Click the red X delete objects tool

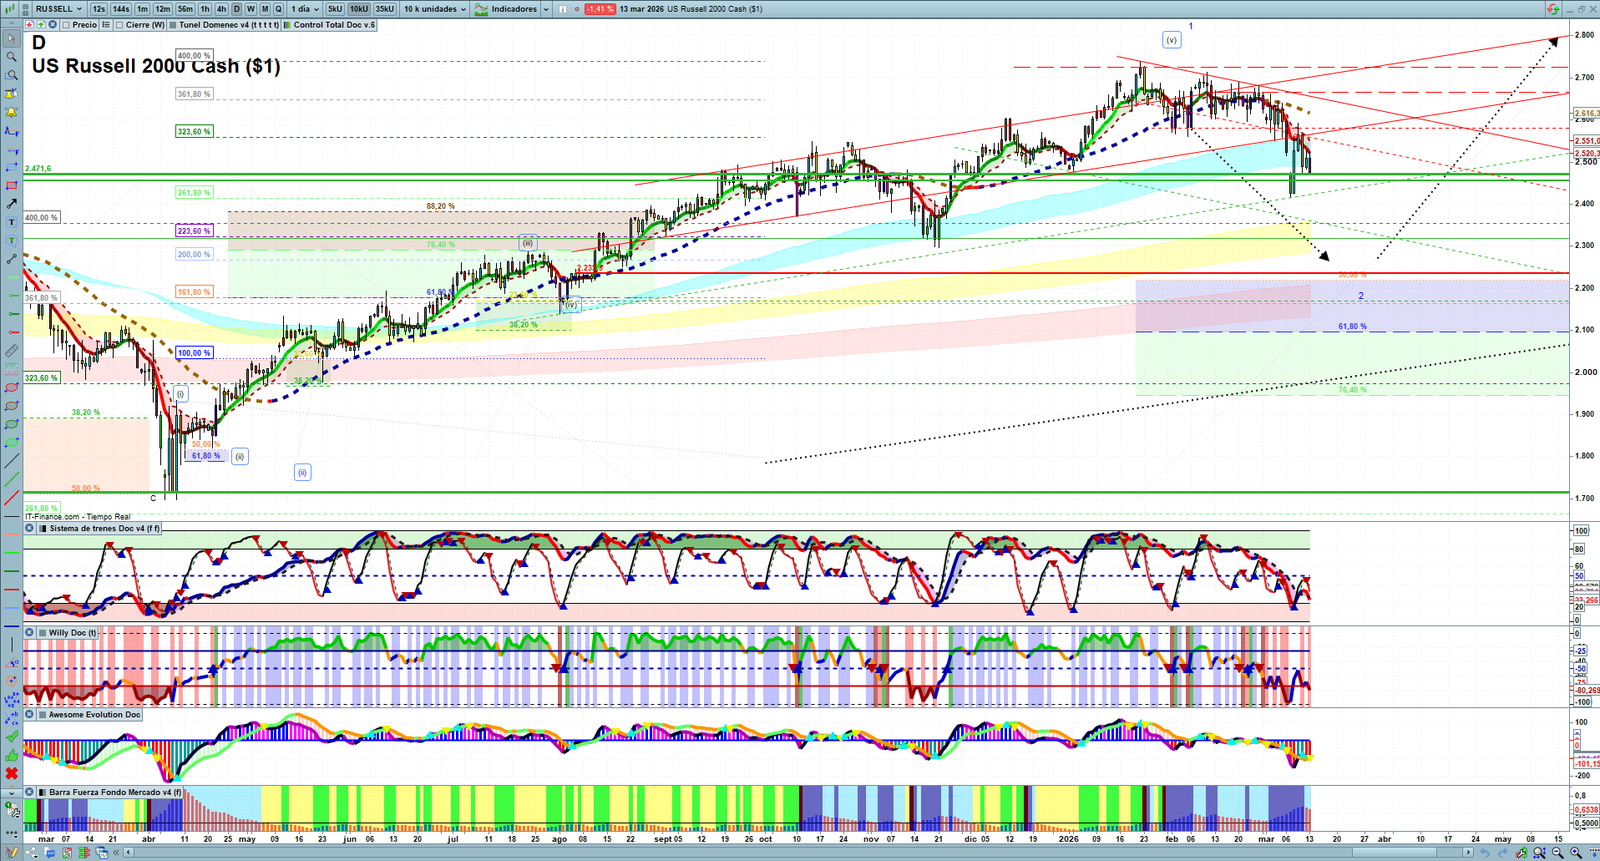pyautogui.click(x=12, y=773)
